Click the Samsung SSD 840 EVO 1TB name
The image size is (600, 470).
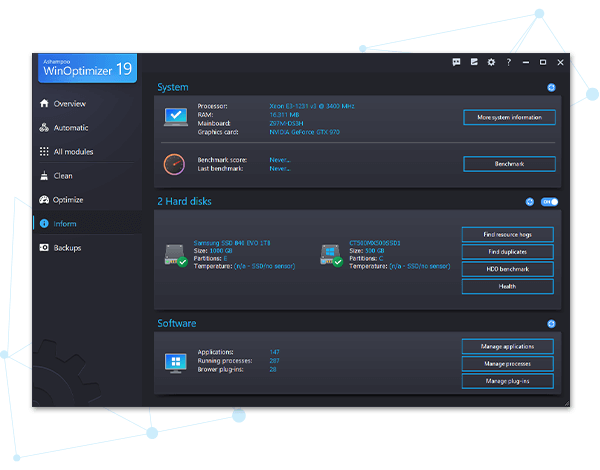(232, 243)
